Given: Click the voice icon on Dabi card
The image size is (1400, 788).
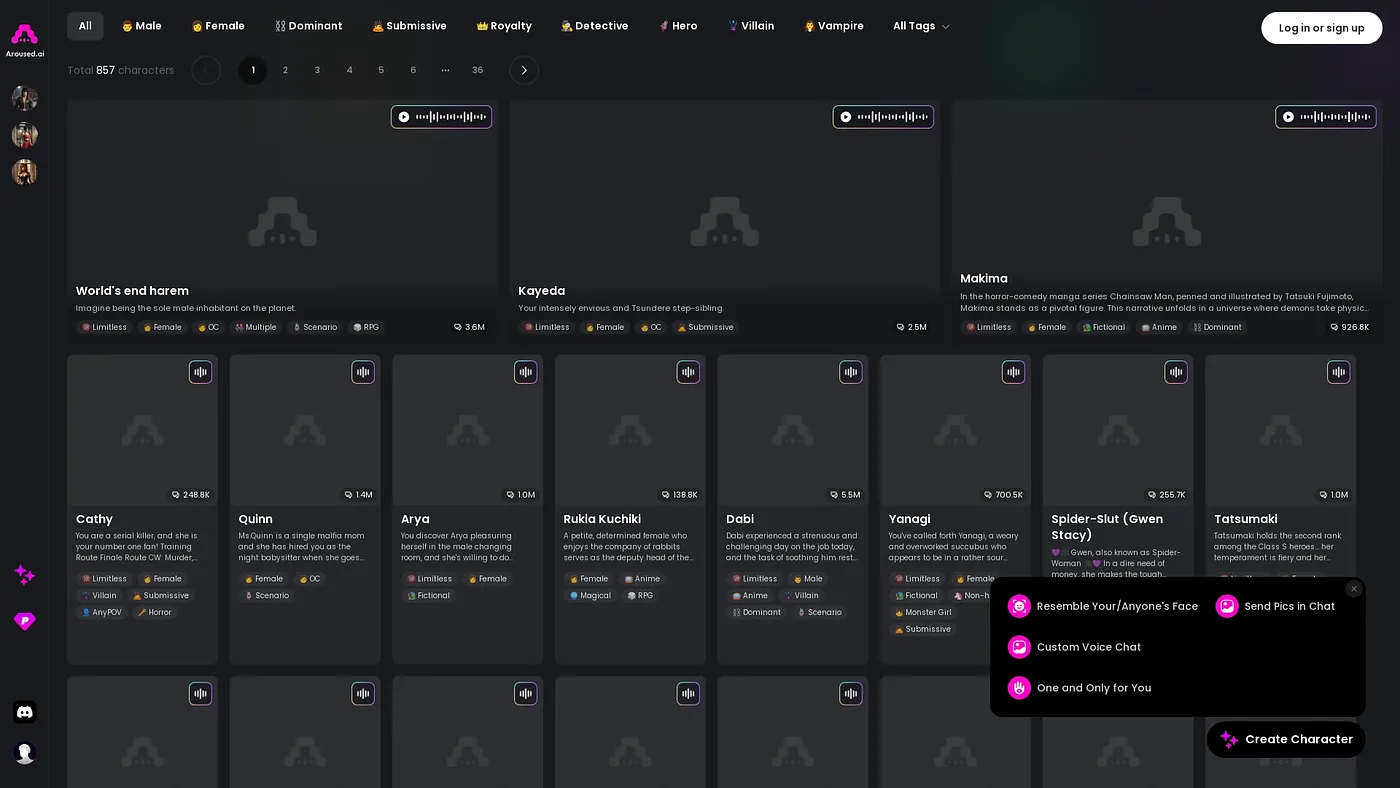Looking at the screenshot, I should [851, 372].
